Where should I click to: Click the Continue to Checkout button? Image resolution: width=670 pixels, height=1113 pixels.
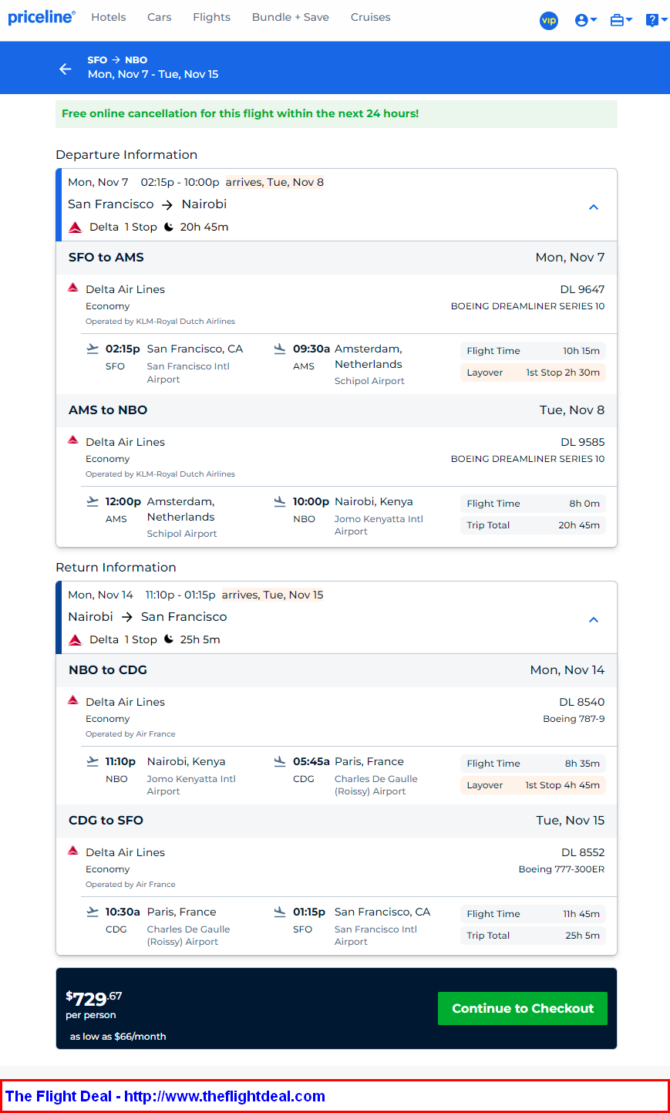pyautogui.click(x=522, y=1008)
